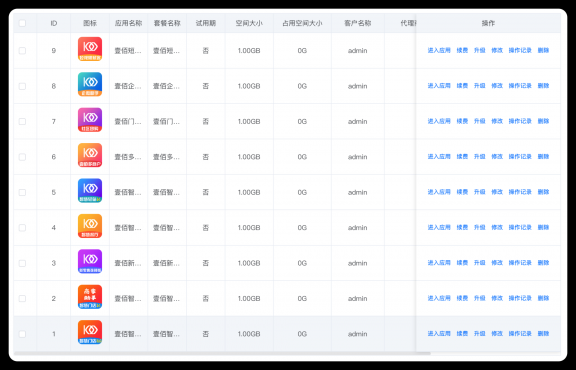
Task: Click the 操作 column header
Action: [x=488, y=23]
